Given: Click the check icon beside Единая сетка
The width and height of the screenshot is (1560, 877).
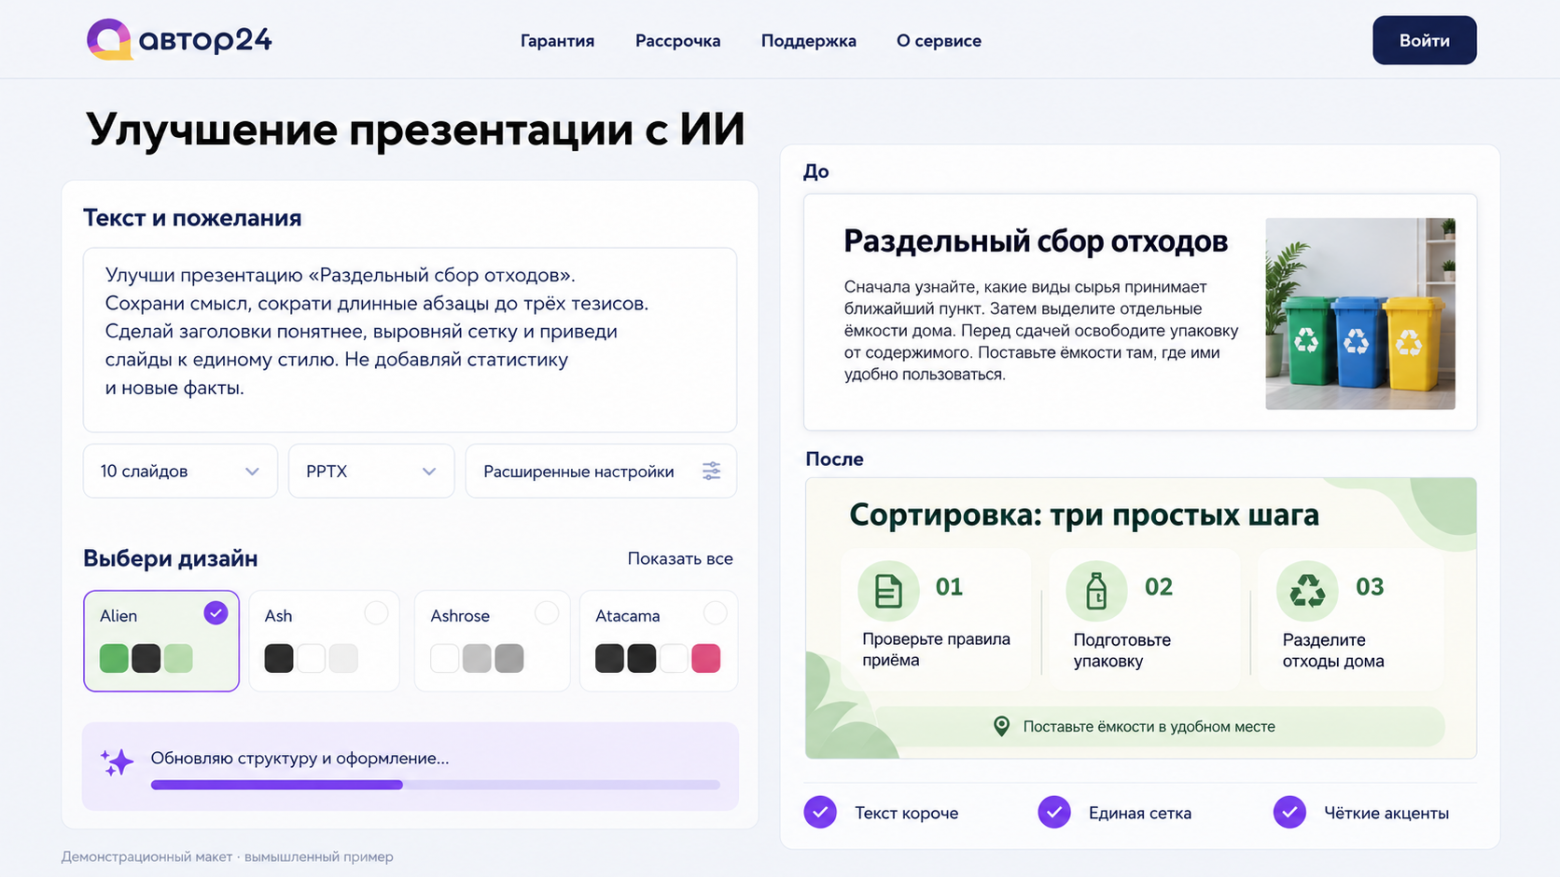Looking at the screenshot, I should pyautogui.click(x=1054, y=812).
